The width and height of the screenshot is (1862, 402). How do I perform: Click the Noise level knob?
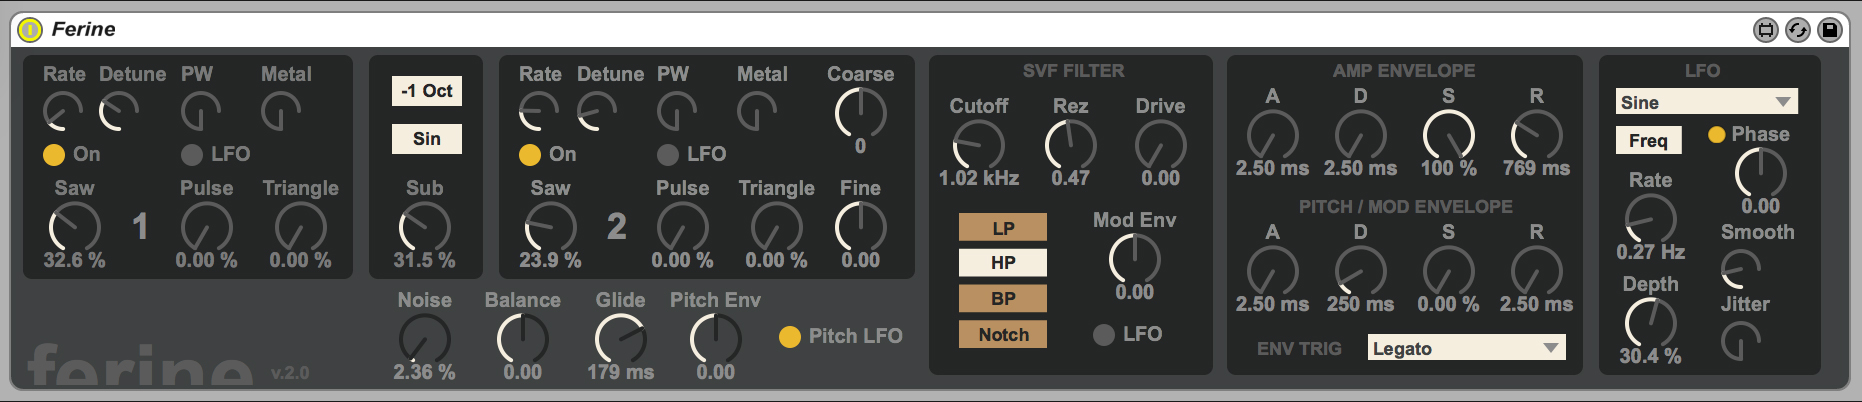pyautogui.click(x=424, y=339)
